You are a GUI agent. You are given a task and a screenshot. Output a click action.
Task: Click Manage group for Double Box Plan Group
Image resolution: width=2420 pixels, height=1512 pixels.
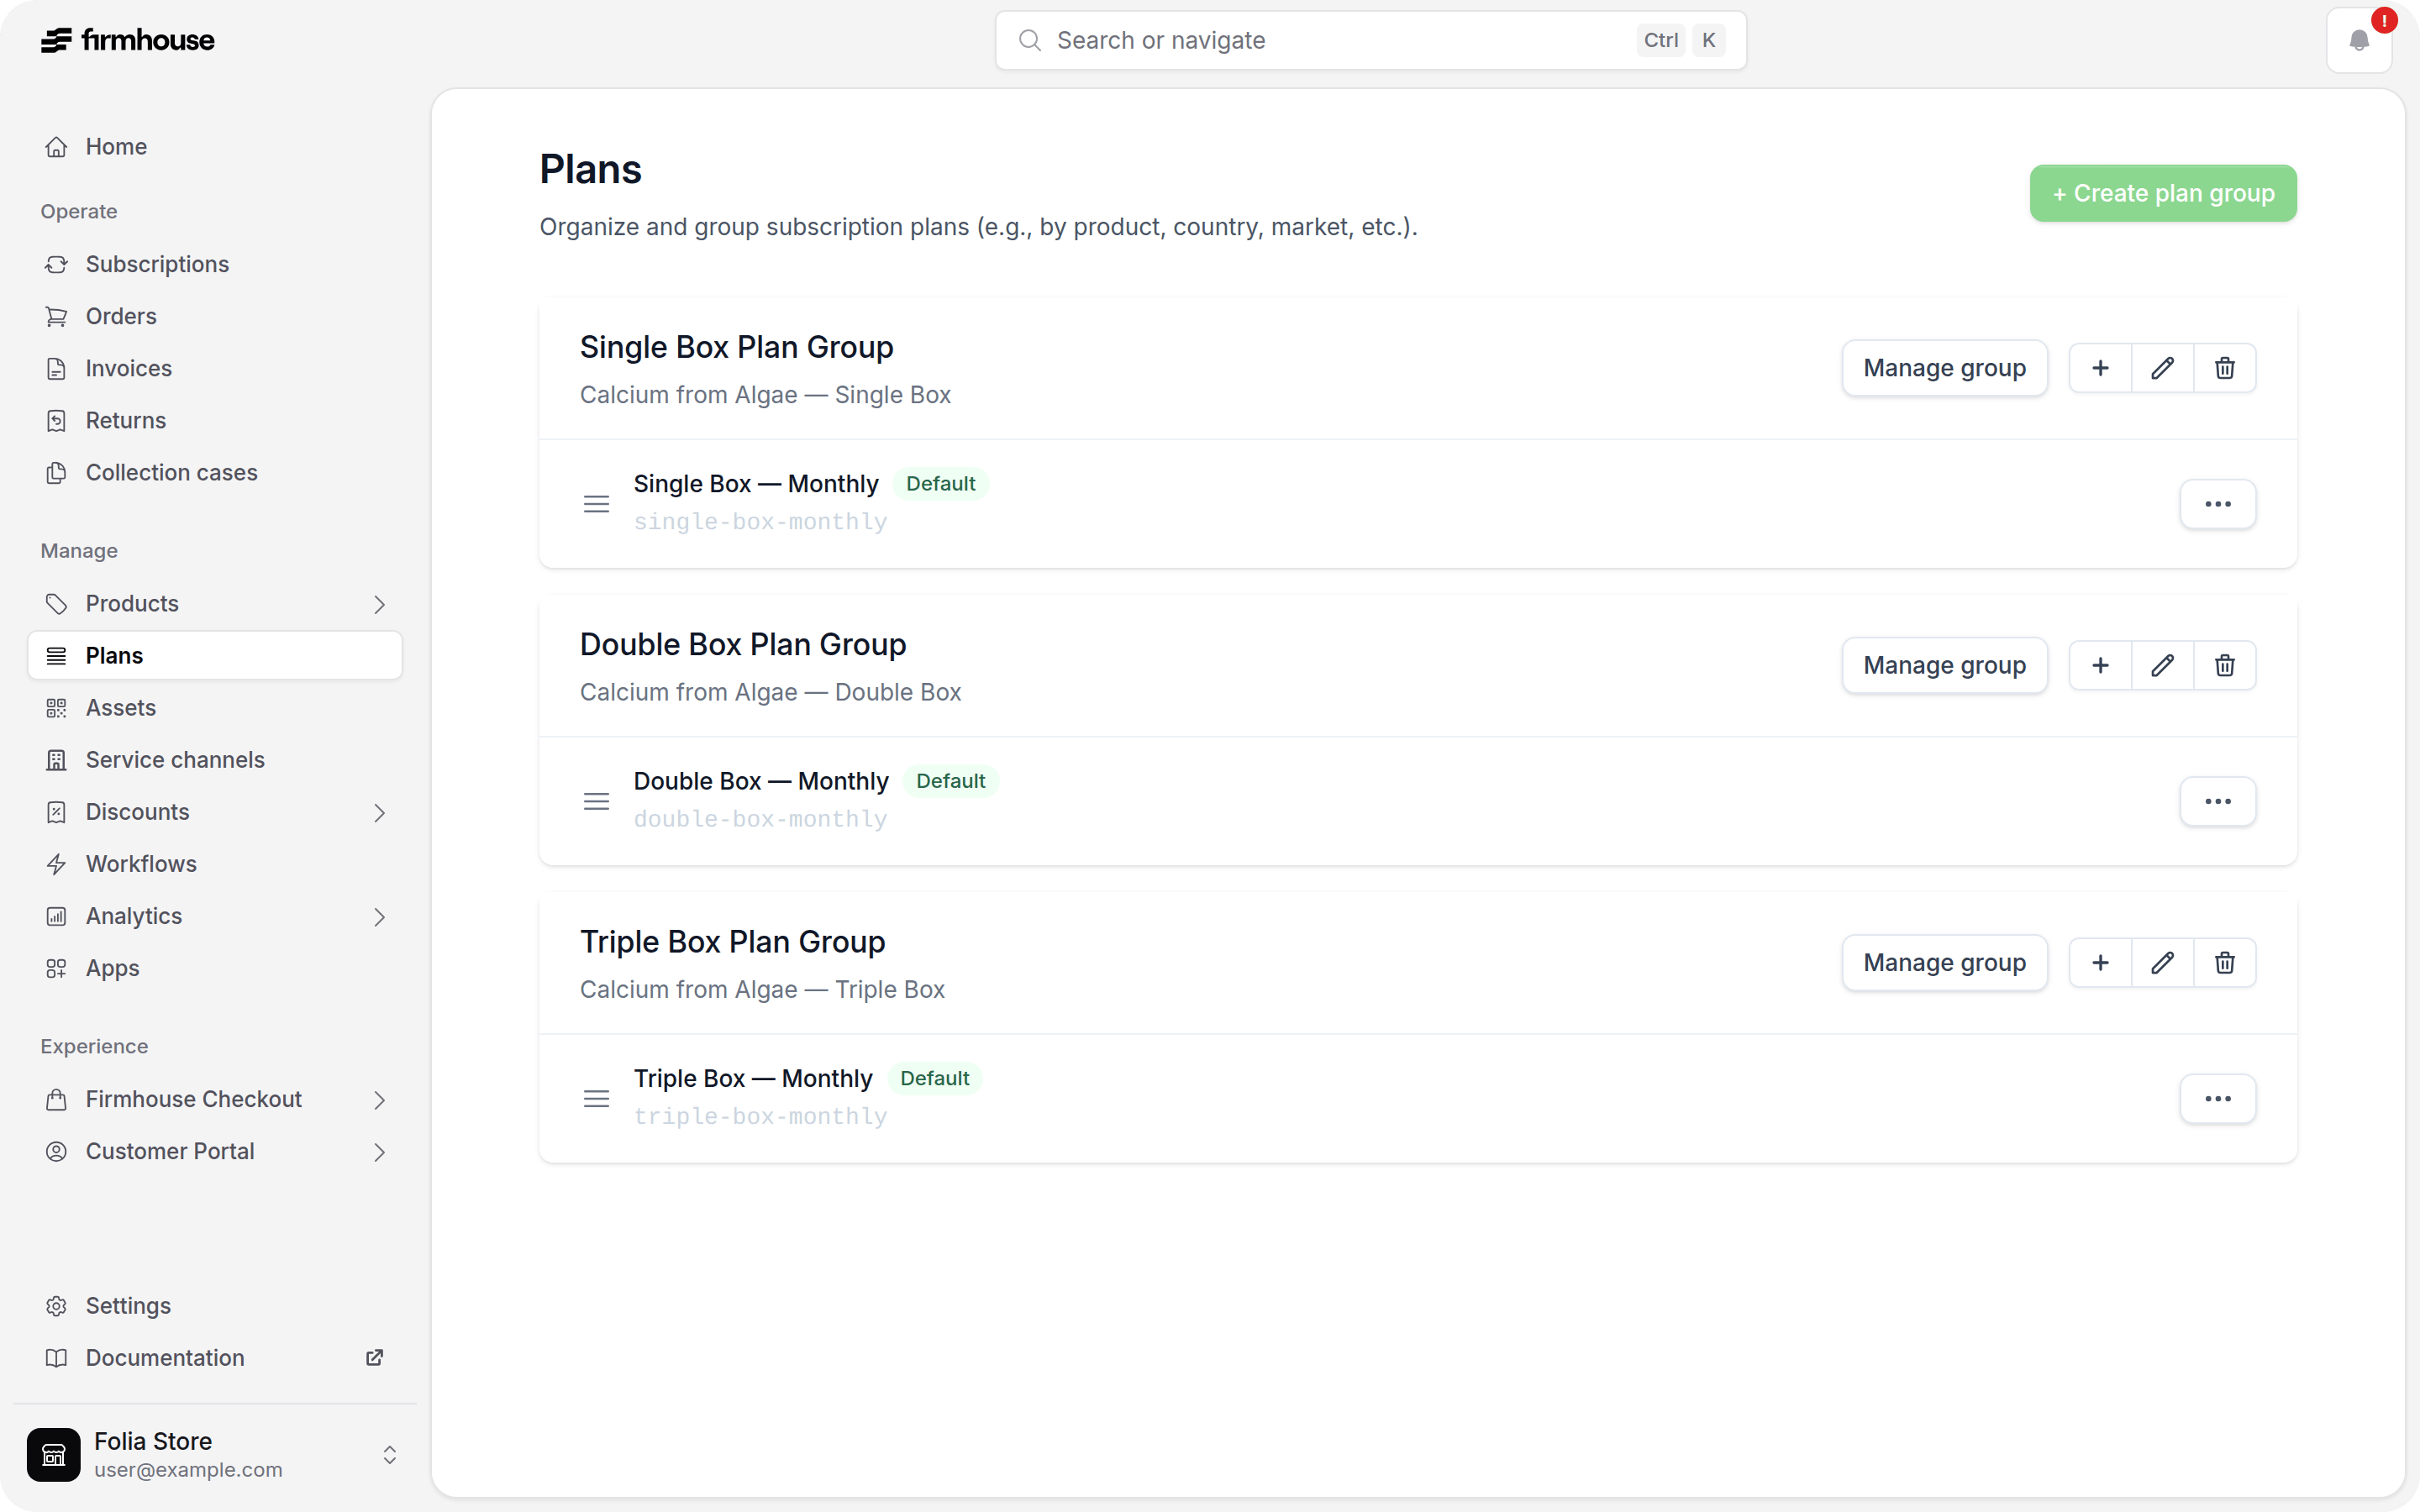1944,665
